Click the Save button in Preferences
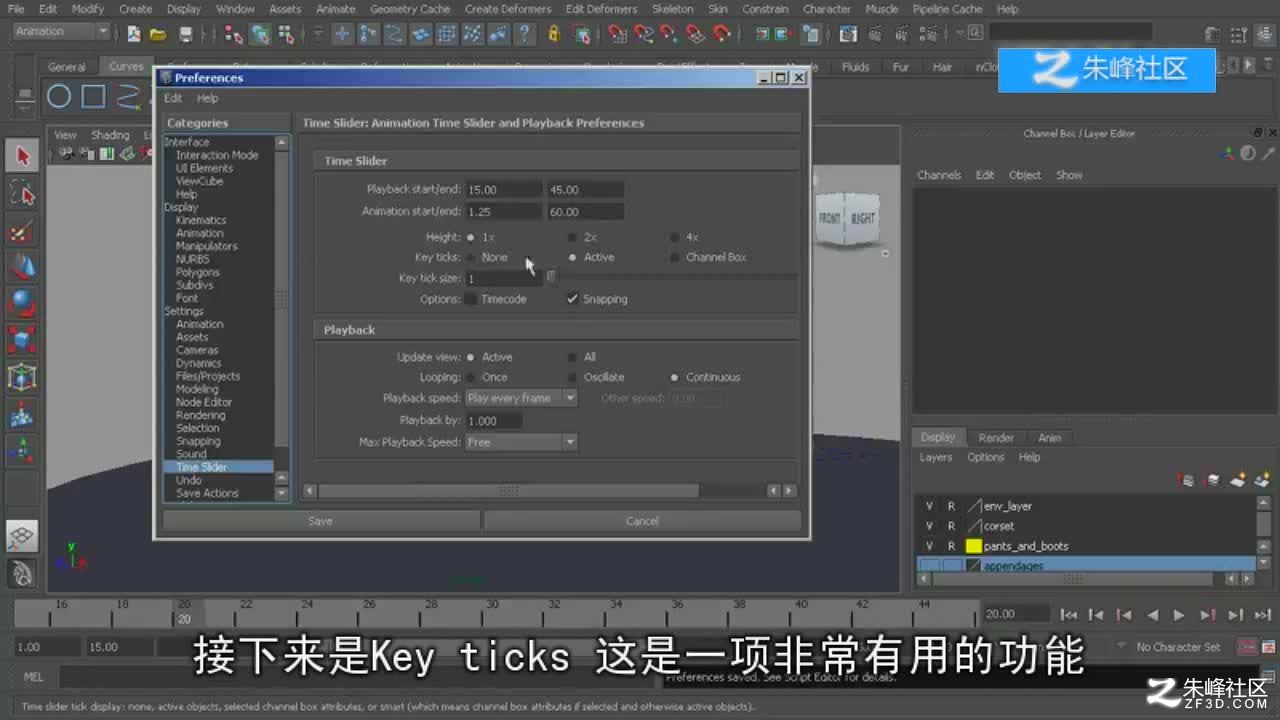The height and width of the screenshot is (720, 1280). [320, 521]
